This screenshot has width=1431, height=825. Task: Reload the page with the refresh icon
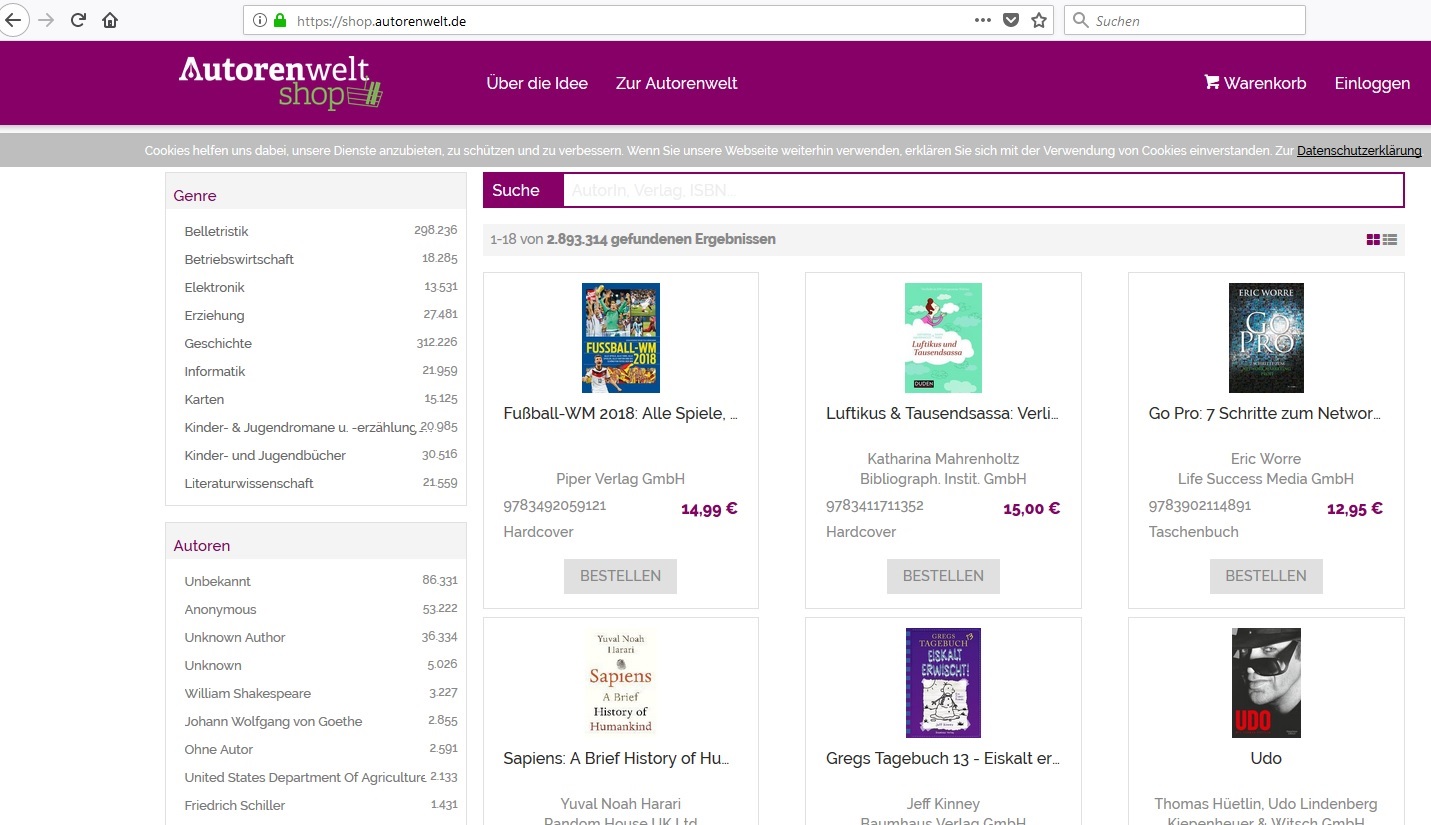coord(78,20)
